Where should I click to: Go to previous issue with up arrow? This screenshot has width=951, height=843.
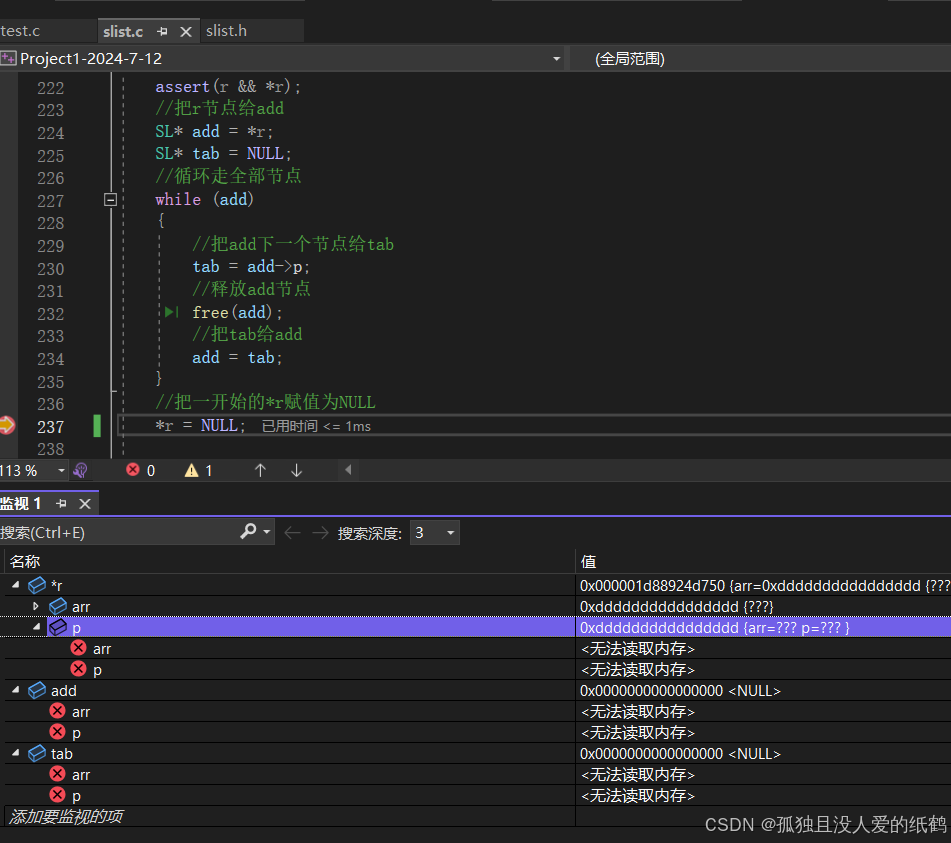[x=260, y=470]
